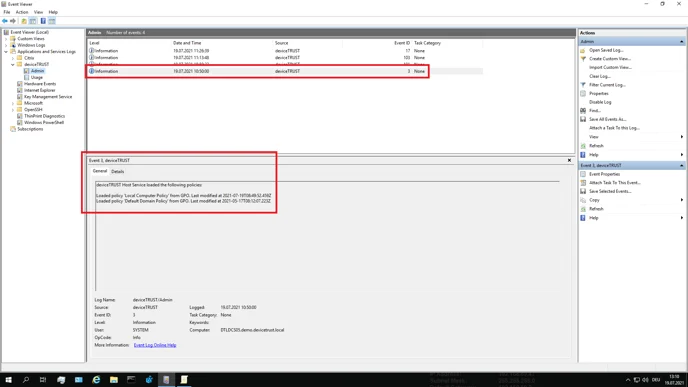The image size is (688, 387).
Task: Select Subscriptions in the tree
Action: click(x=30, y=129)
